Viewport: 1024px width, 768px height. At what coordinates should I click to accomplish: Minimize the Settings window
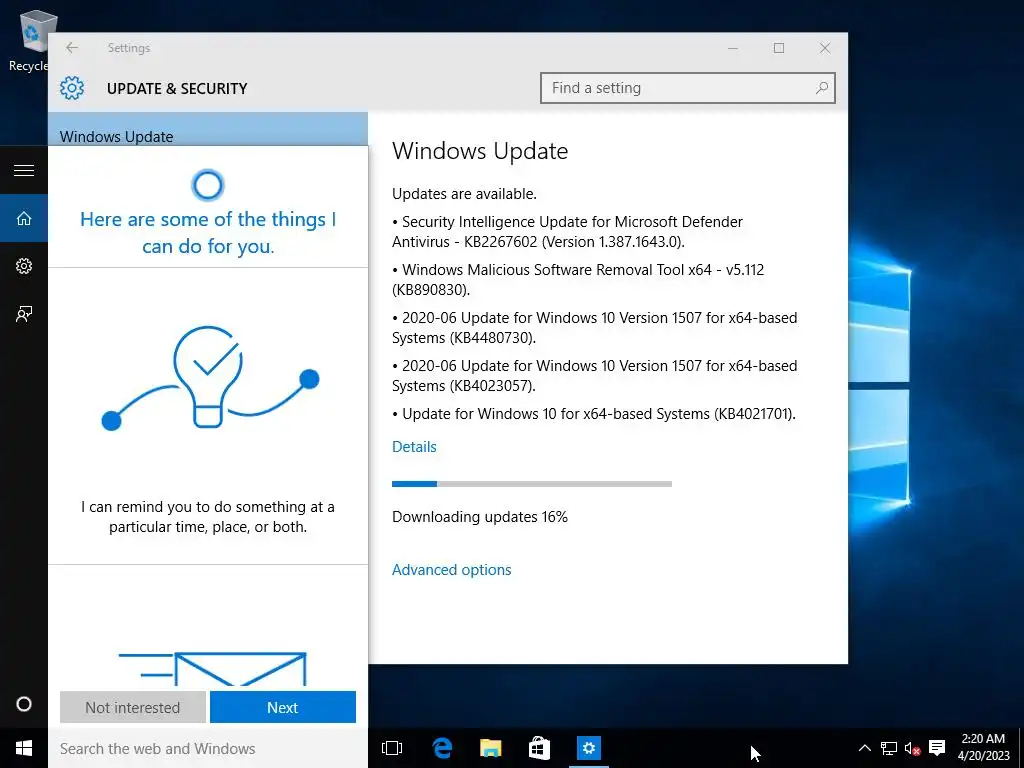pos(733,48)
